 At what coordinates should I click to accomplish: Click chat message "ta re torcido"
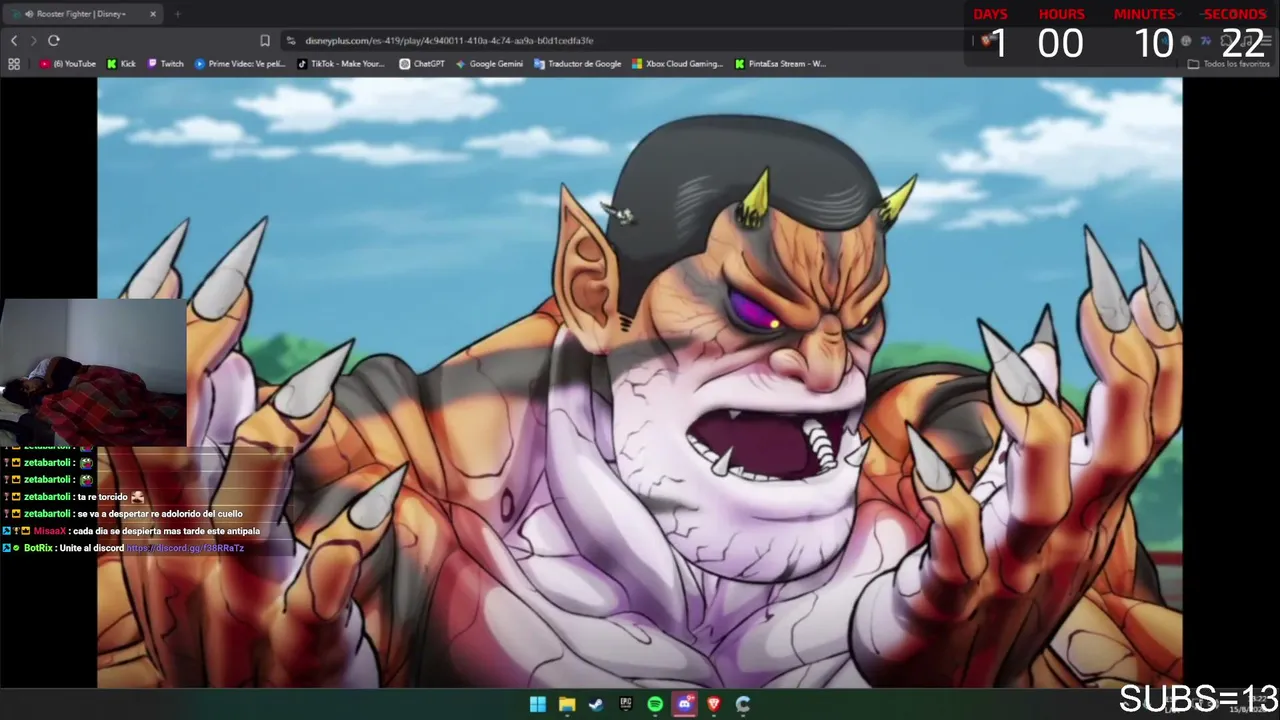point(103,497)
